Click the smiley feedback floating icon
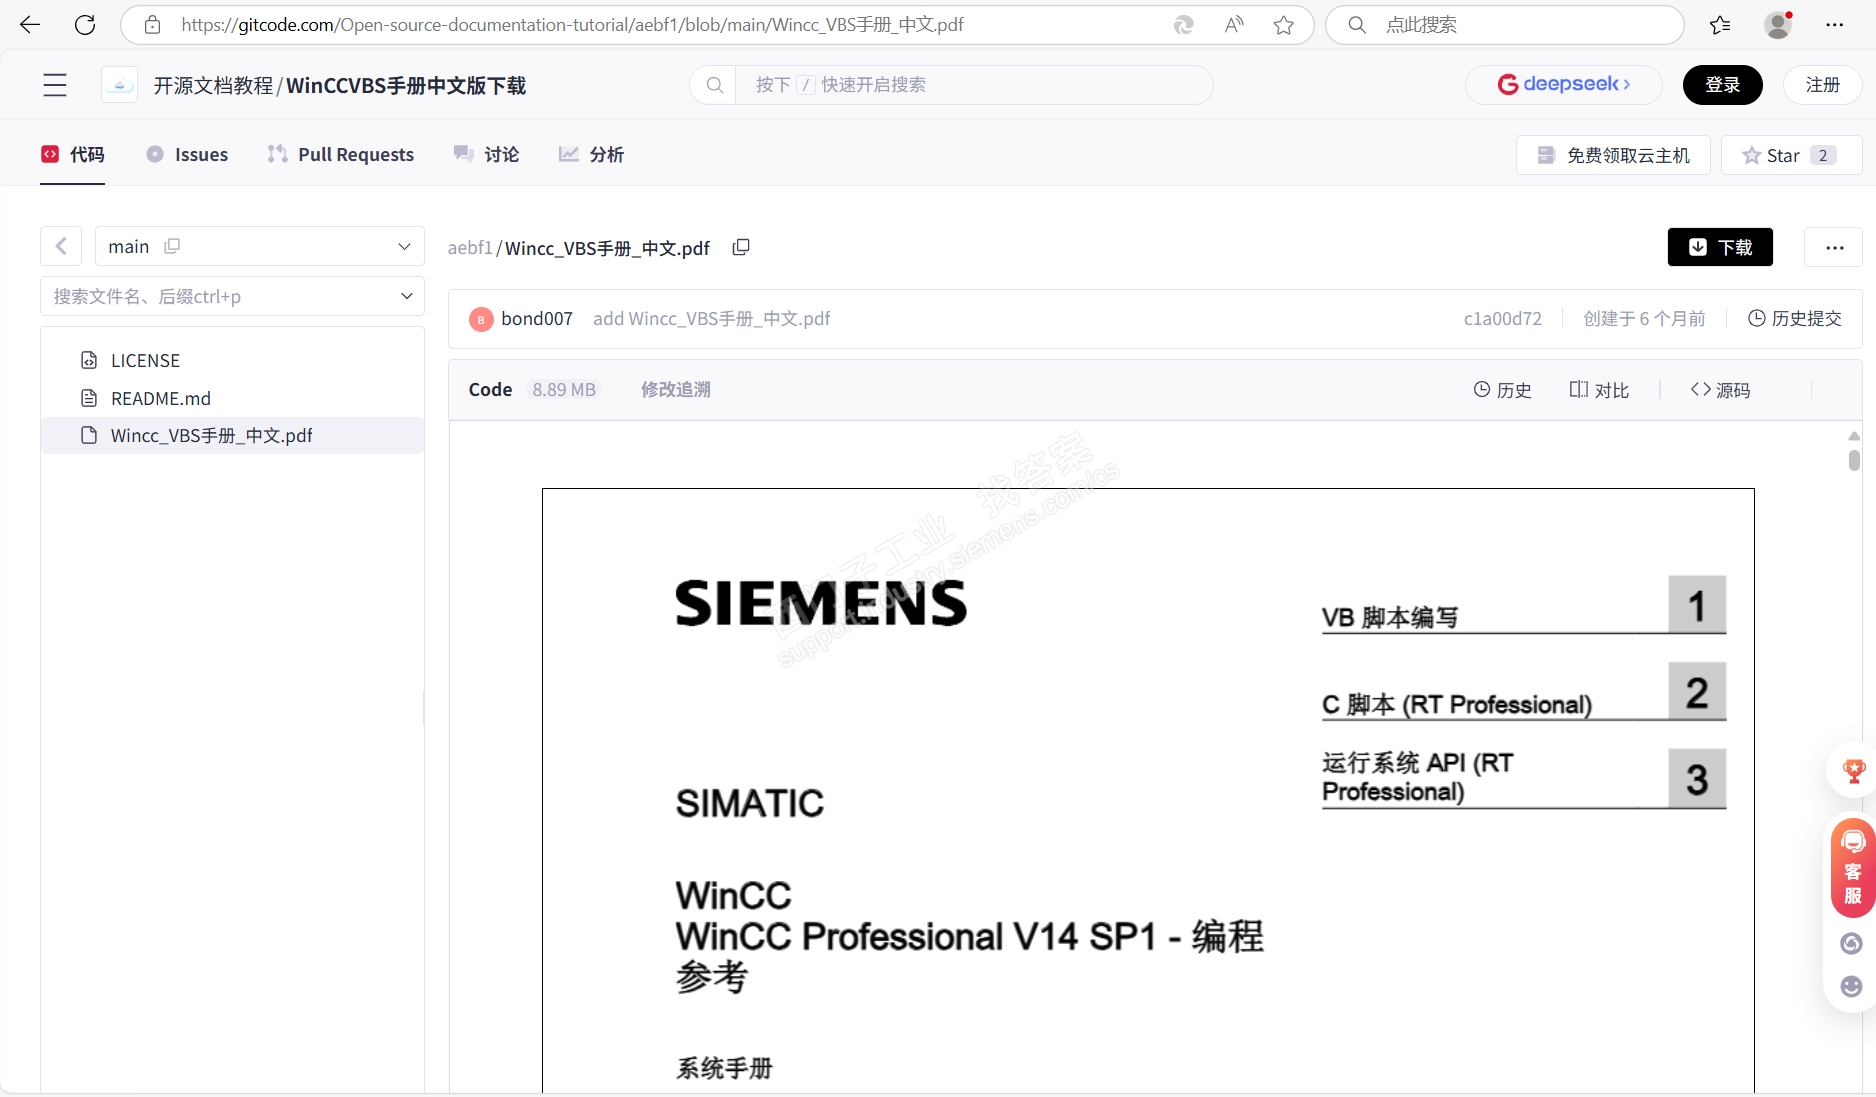 click(1852, 987)
